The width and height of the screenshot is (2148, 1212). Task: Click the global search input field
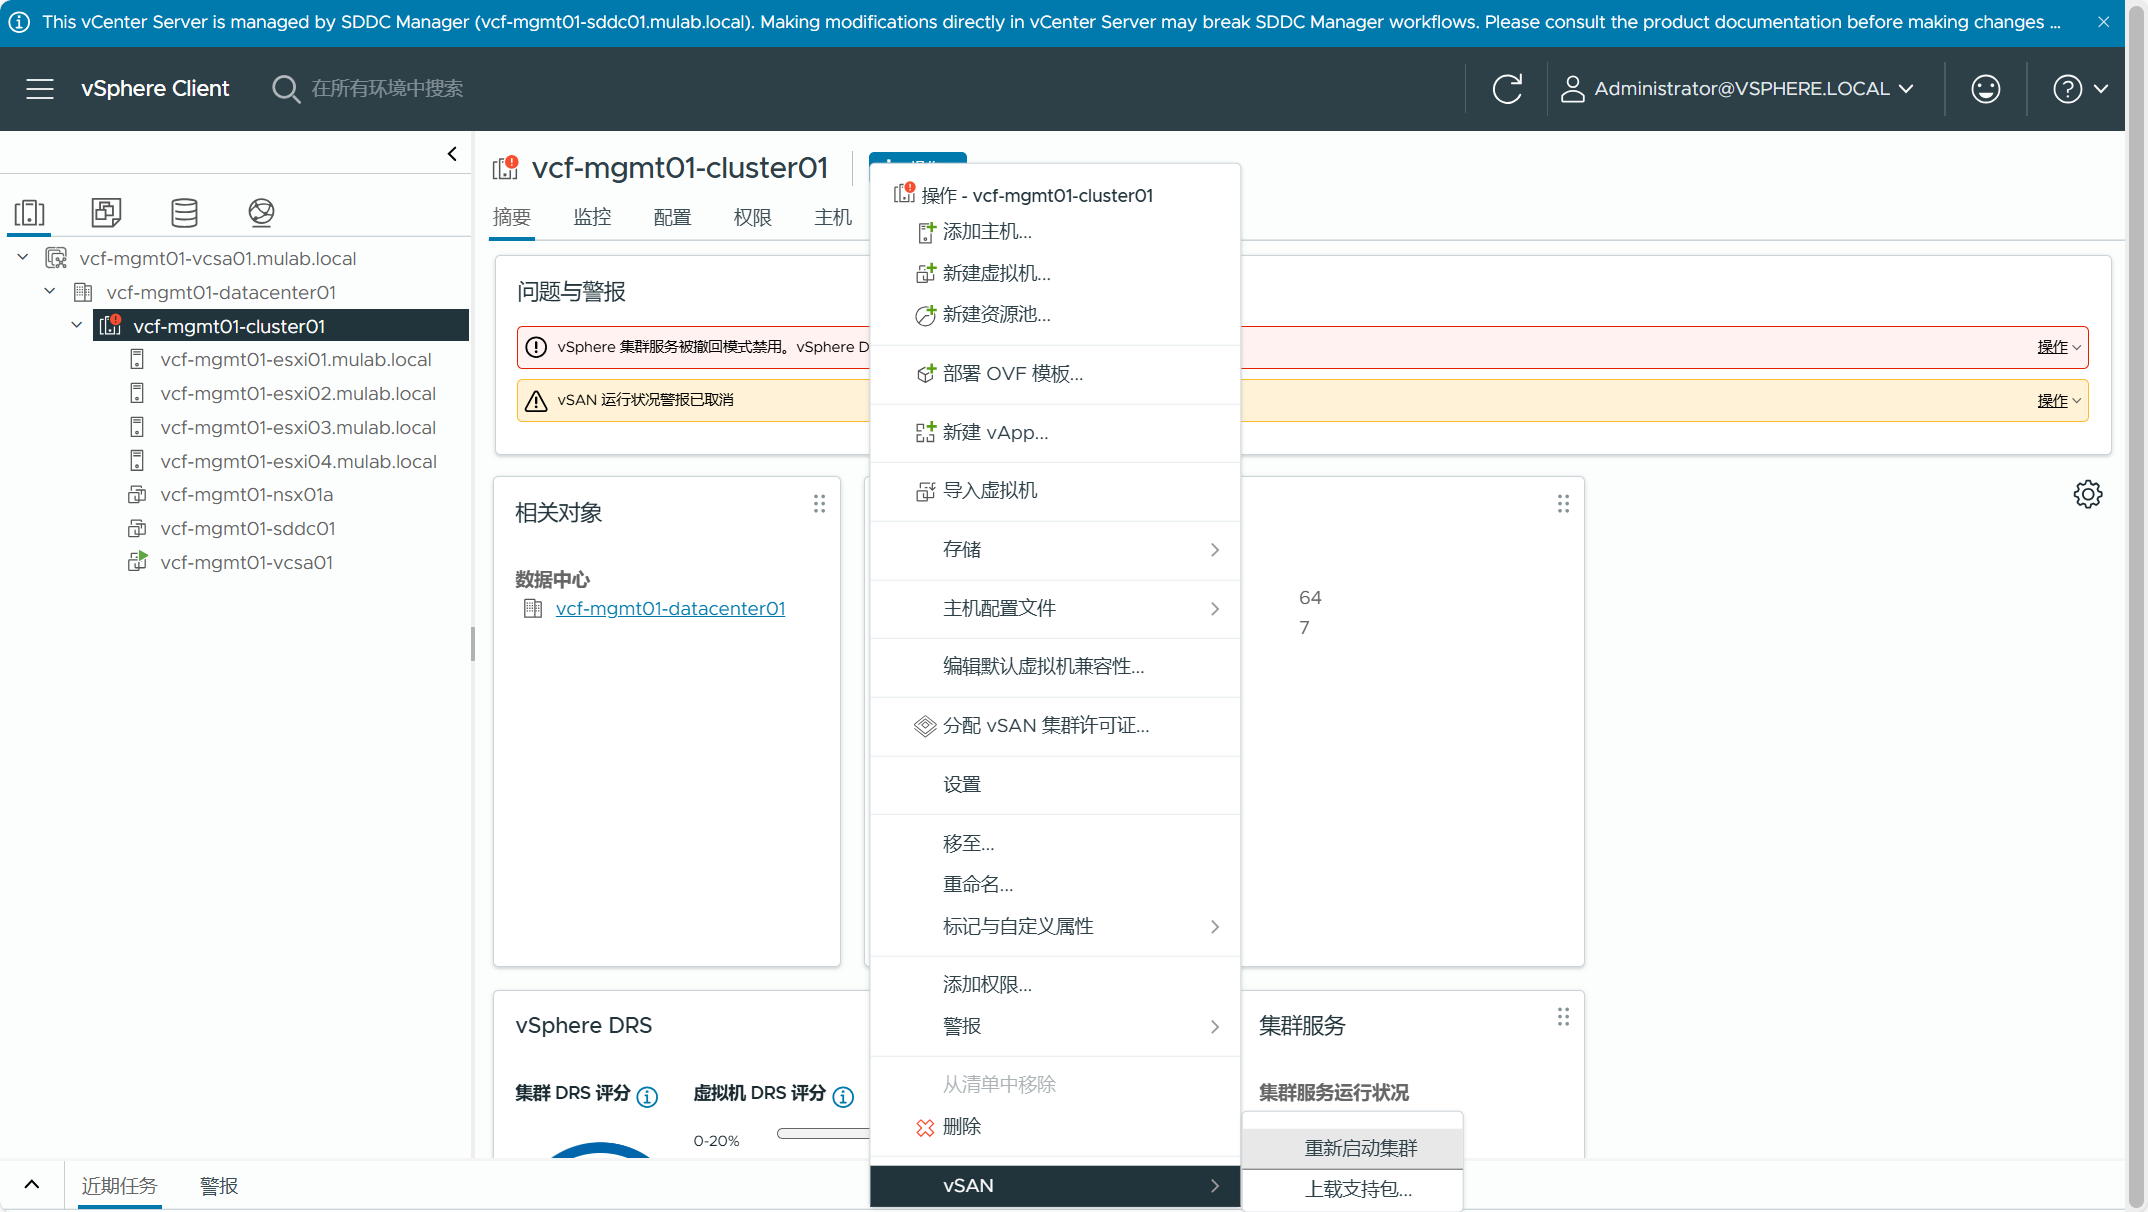point(387,89)
